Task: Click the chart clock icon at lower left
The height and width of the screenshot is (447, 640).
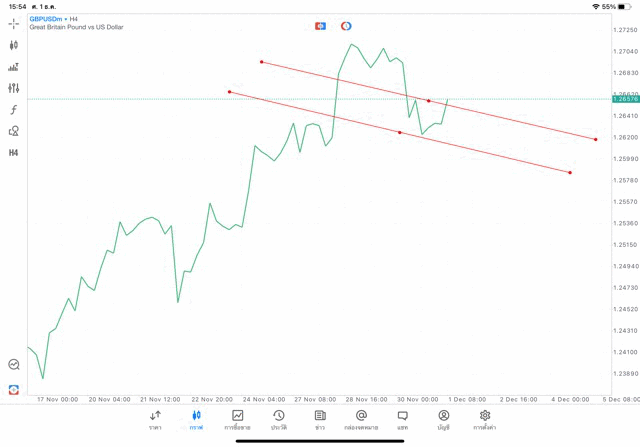Action: click(x=14, y=365)
